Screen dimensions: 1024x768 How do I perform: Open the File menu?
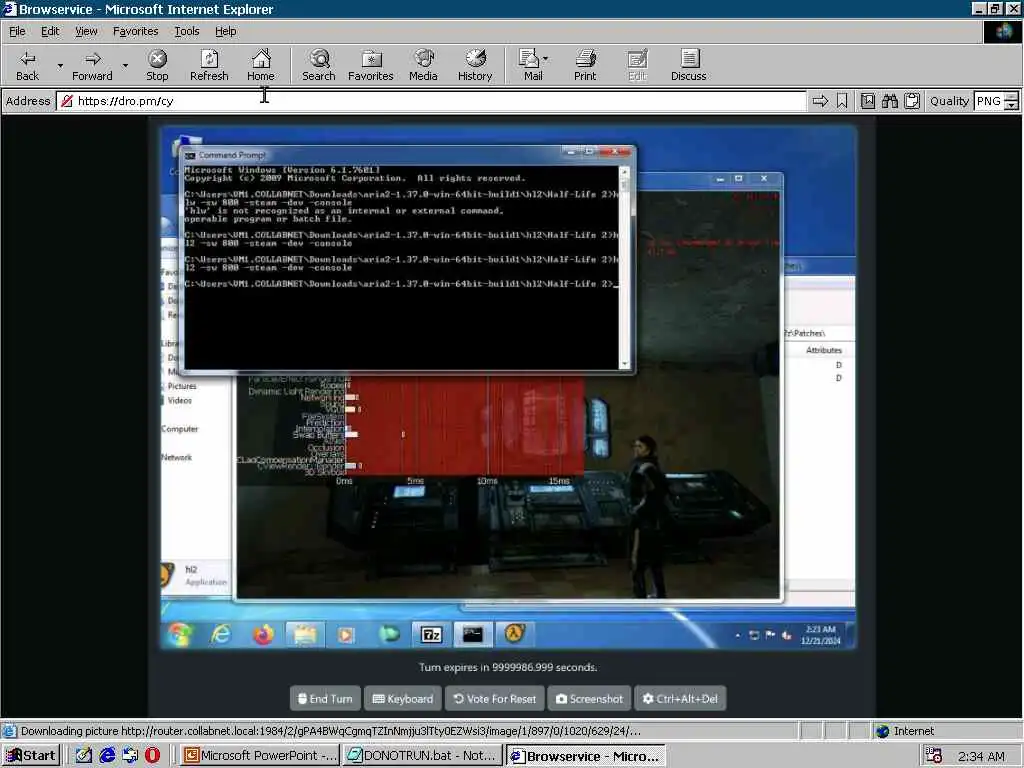pyautogui.click(x=17, y=31)
